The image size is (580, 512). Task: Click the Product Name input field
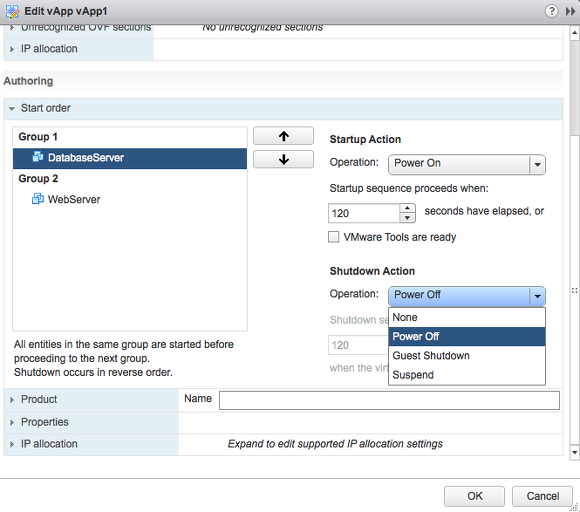click(x=389, y=400)
